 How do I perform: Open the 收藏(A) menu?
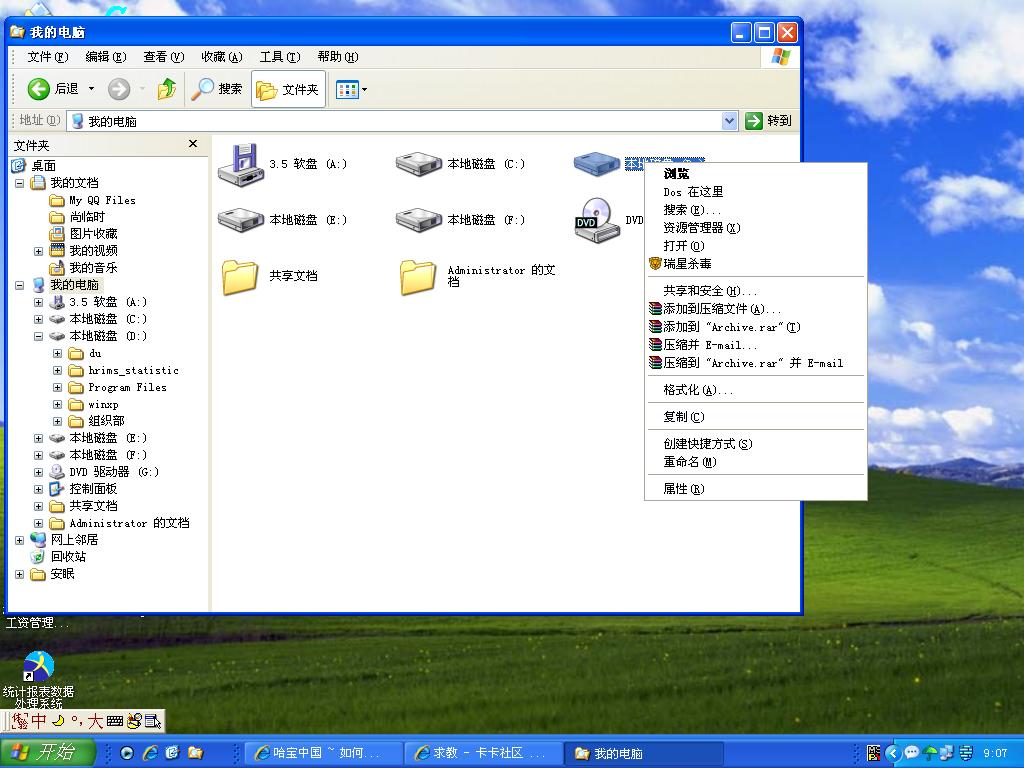222,57
